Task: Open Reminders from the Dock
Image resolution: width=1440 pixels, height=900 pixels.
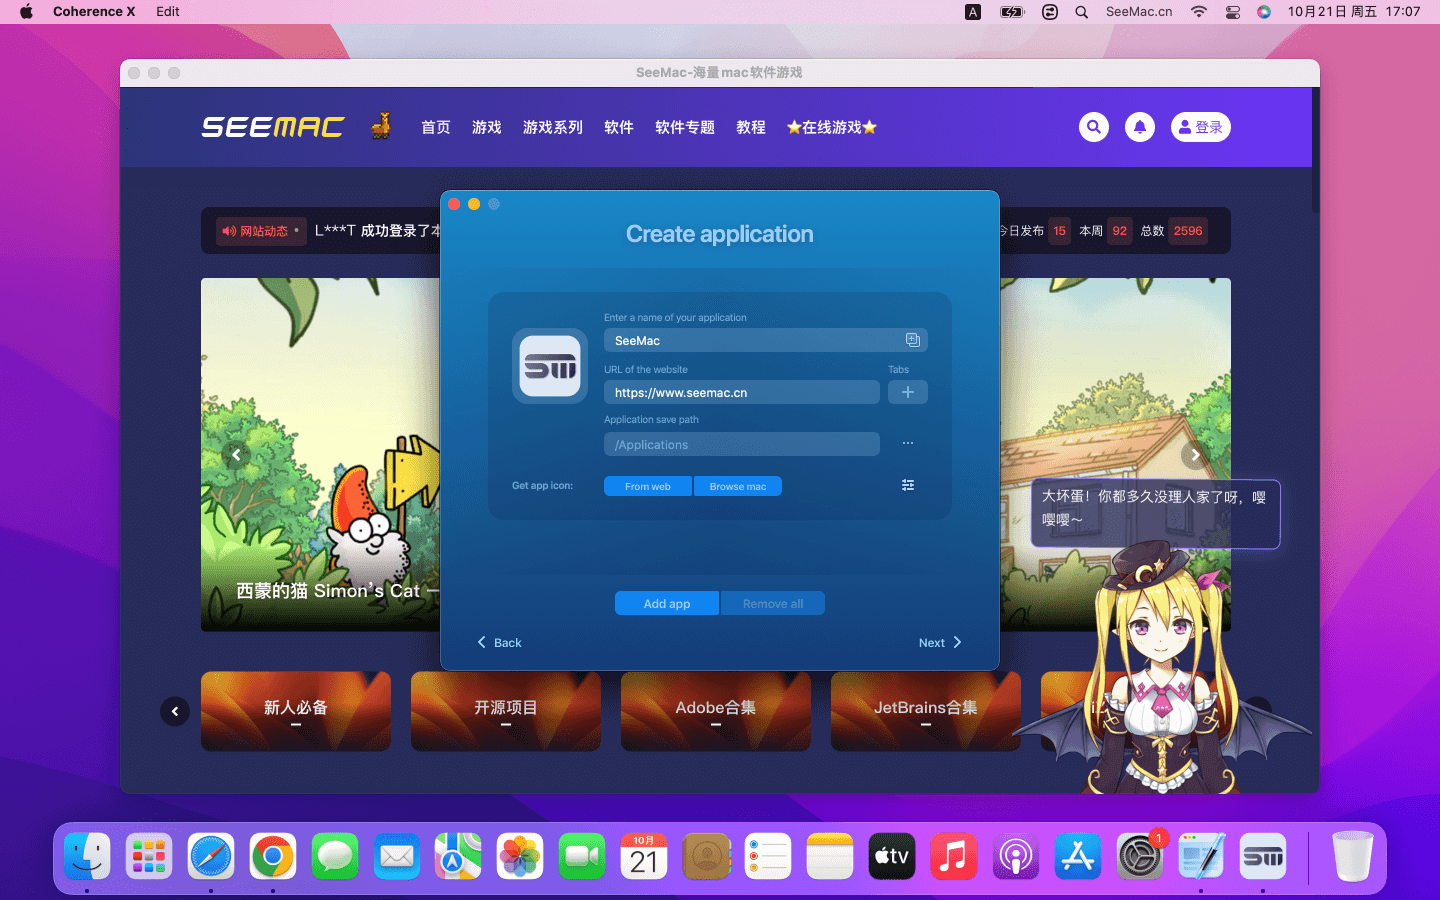Action: [x=768, y=857]
